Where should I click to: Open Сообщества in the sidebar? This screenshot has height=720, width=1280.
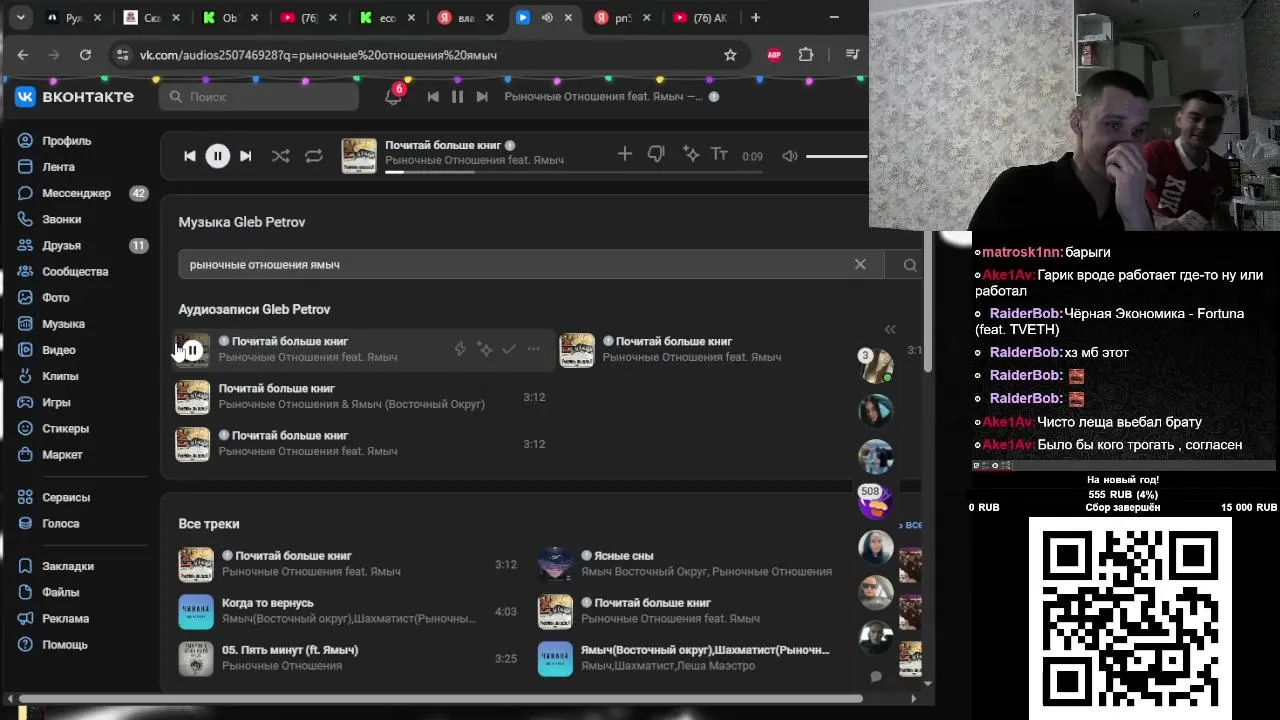(x=75, y=271)
